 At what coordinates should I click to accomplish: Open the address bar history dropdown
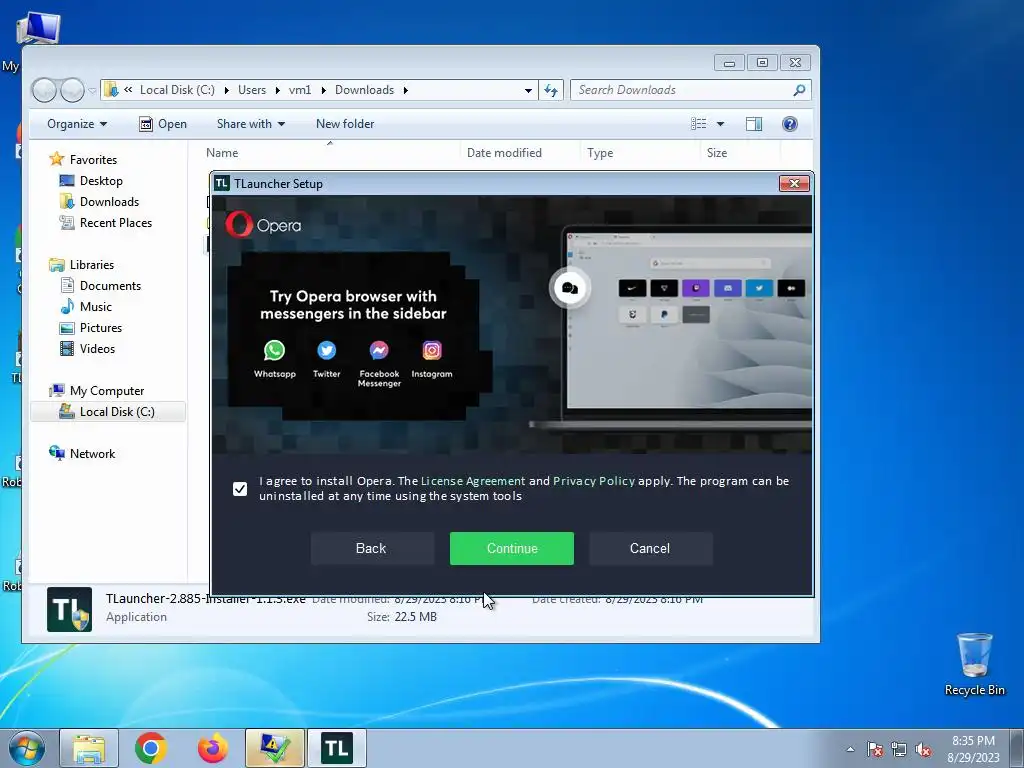pos(528,90)
